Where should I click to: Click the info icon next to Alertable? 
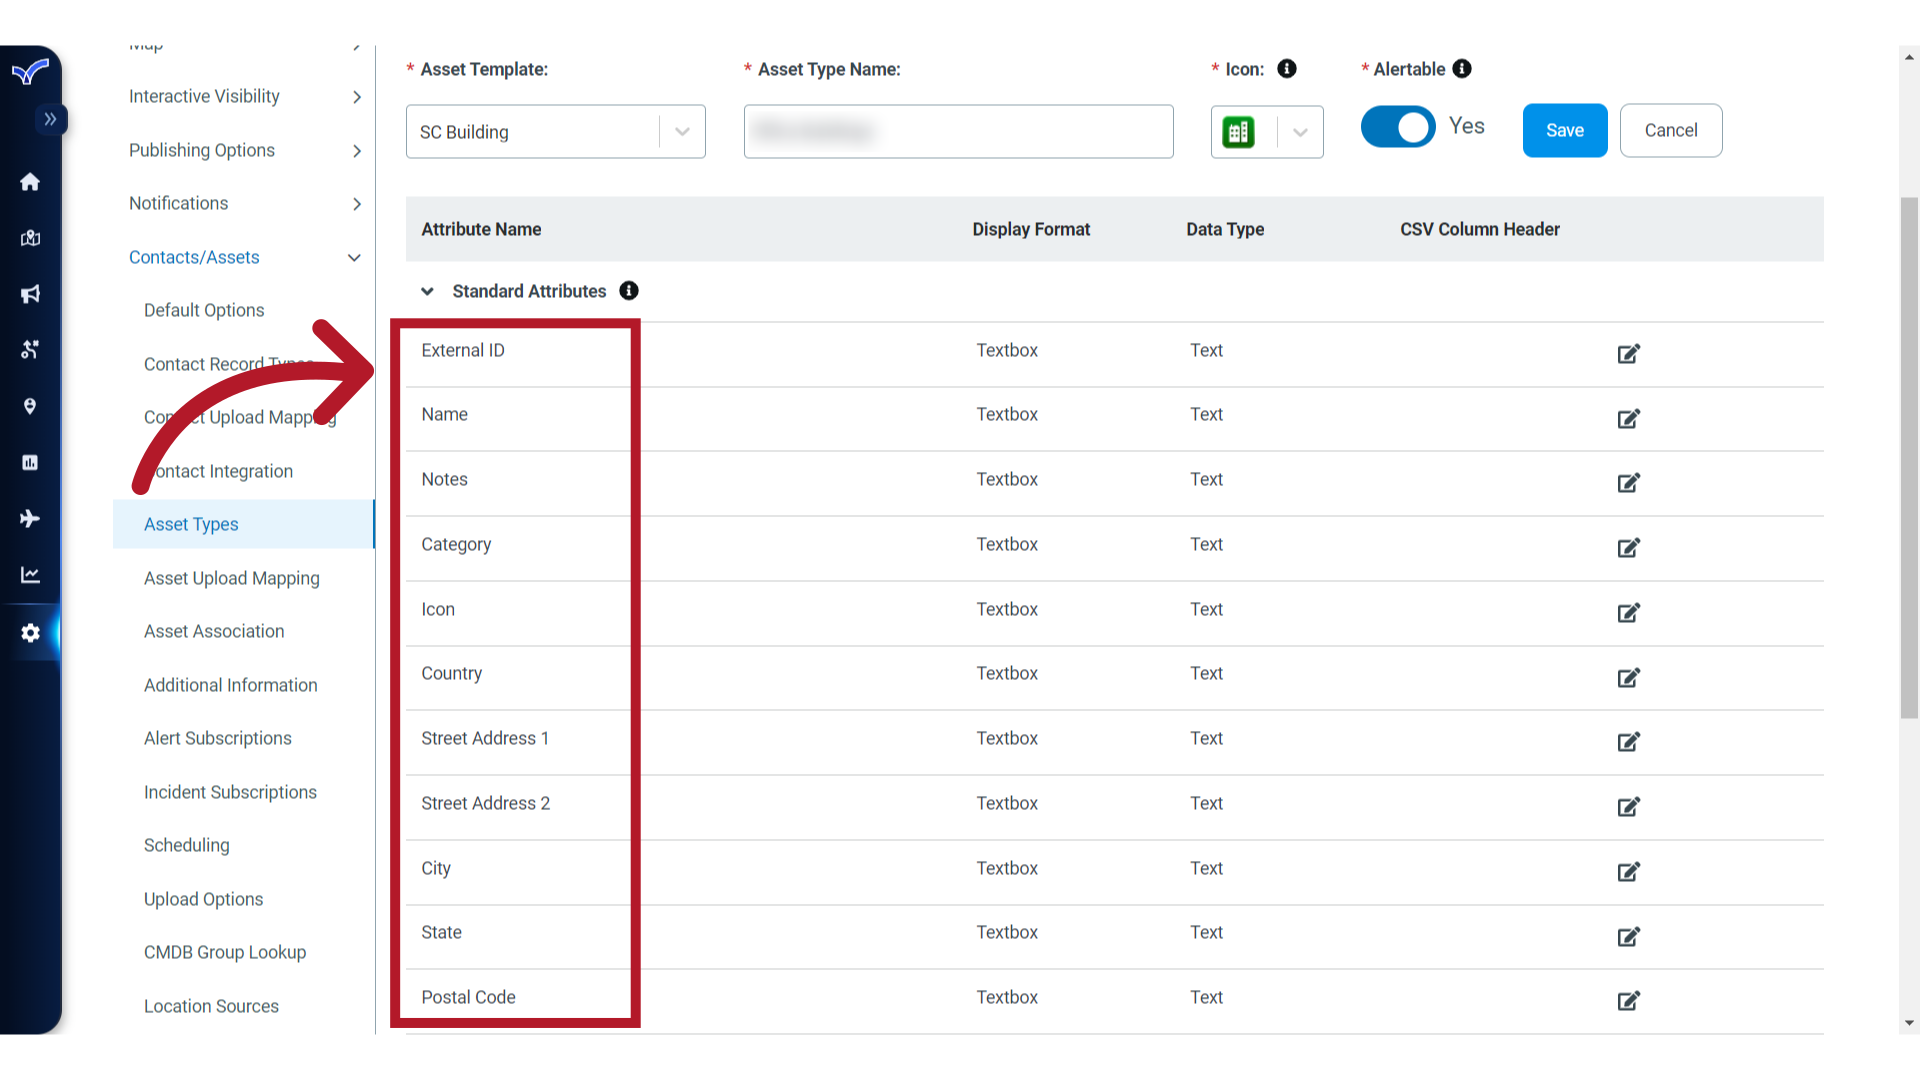click(1463, 69)
